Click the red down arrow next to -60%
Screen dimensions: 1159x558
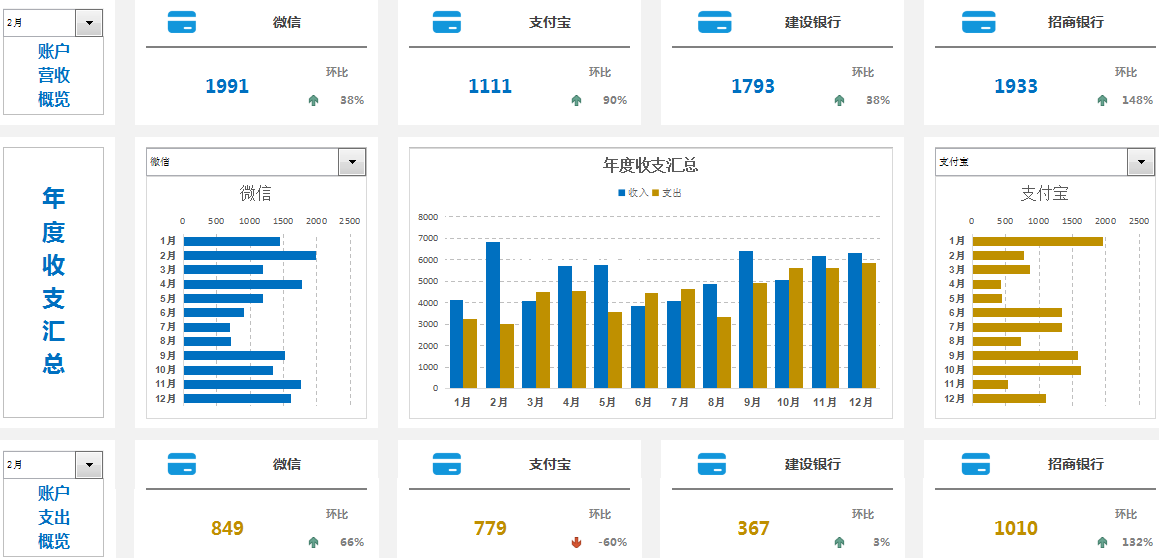coord(576,543)
